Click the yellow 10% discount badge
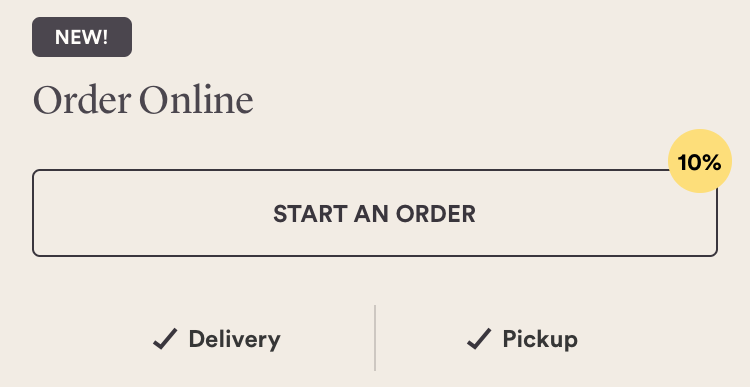The image size is (750, 387). click(x=700, y=161)
